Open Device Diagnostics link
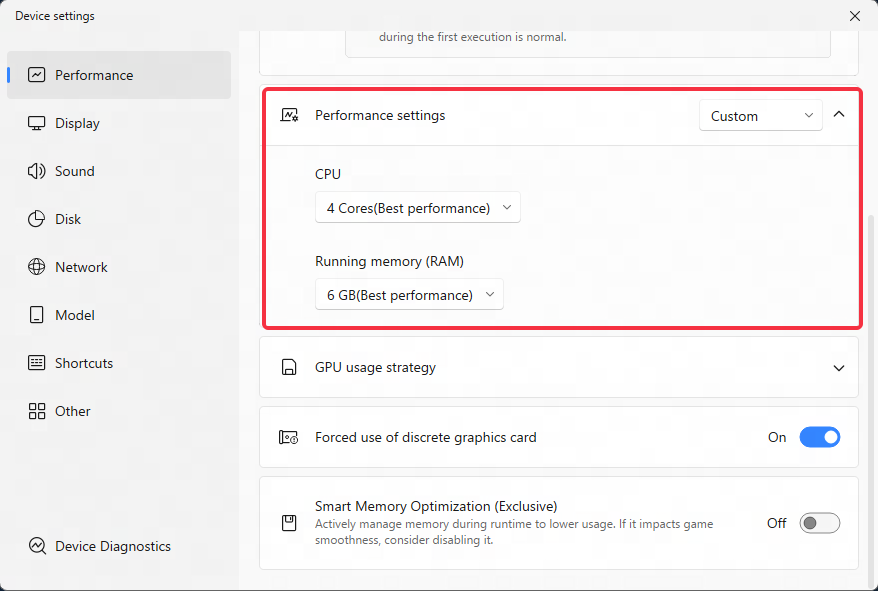 click(x=100, y=546)
